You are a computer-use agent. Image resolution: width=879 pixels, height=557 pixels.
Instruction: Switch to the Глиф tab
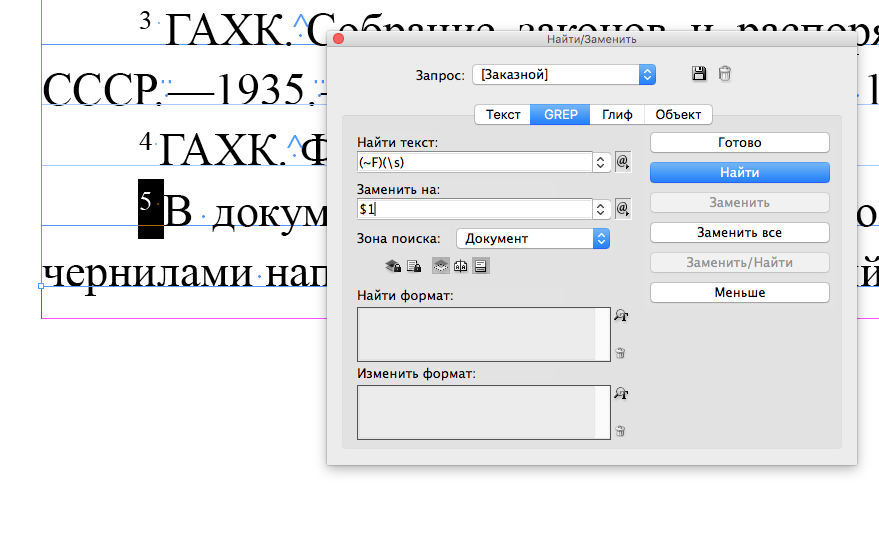(617, 114)
